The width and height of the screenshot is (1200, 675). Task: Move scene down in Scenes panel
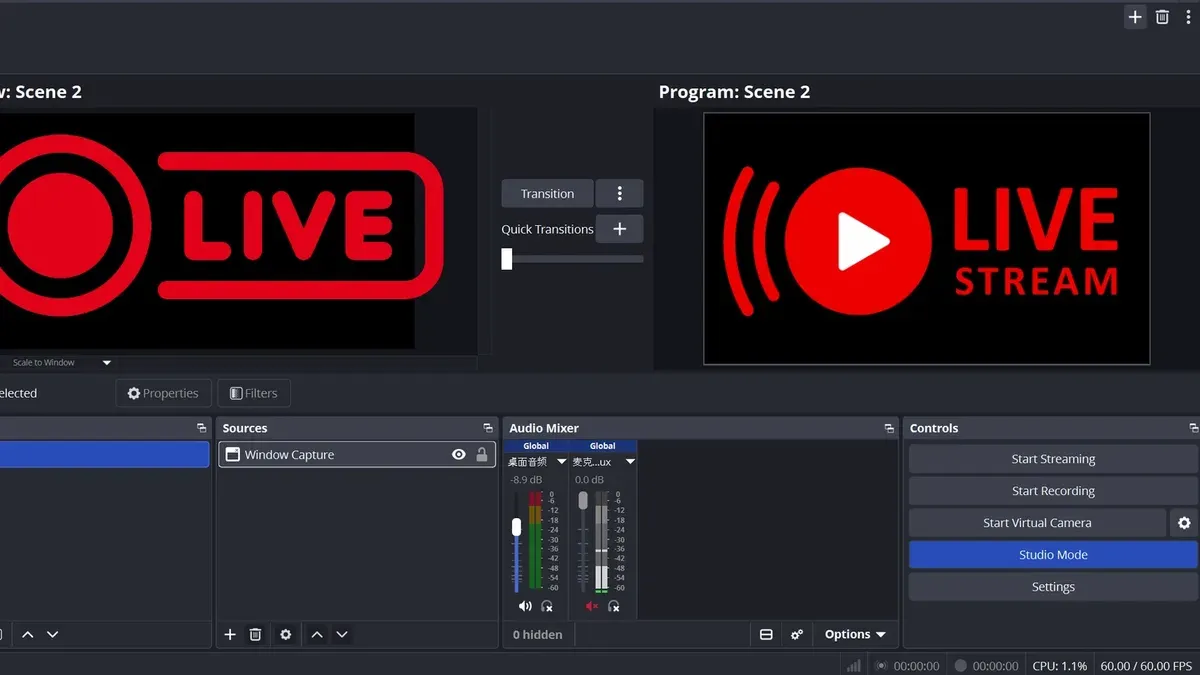pos(52,634)
